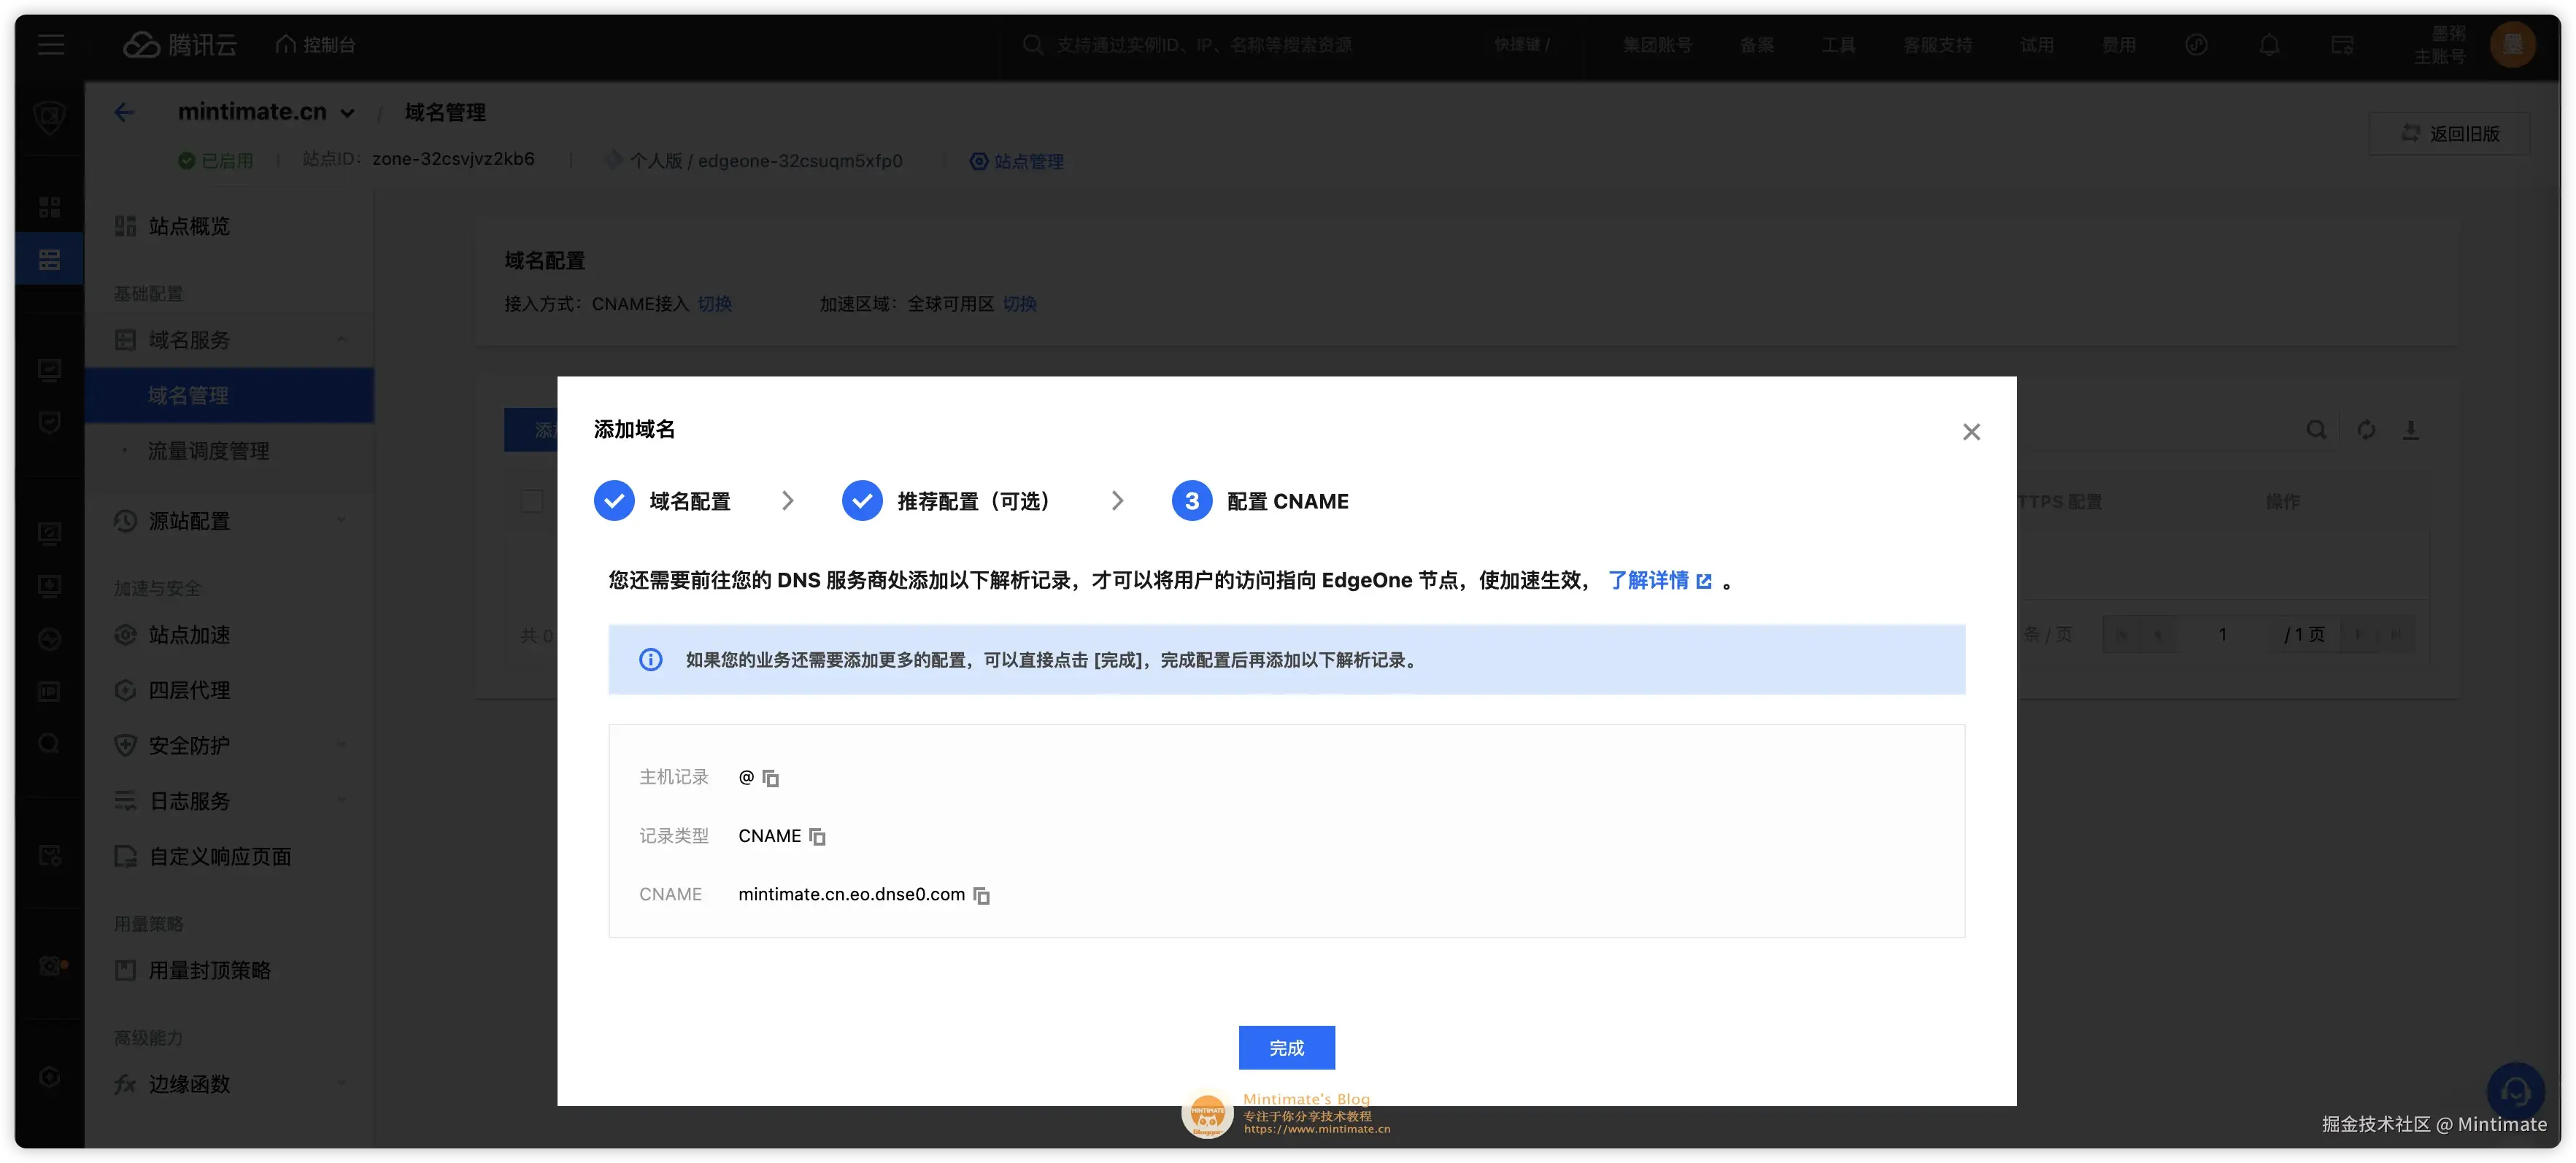Download the domain list export

point(2412,430)
